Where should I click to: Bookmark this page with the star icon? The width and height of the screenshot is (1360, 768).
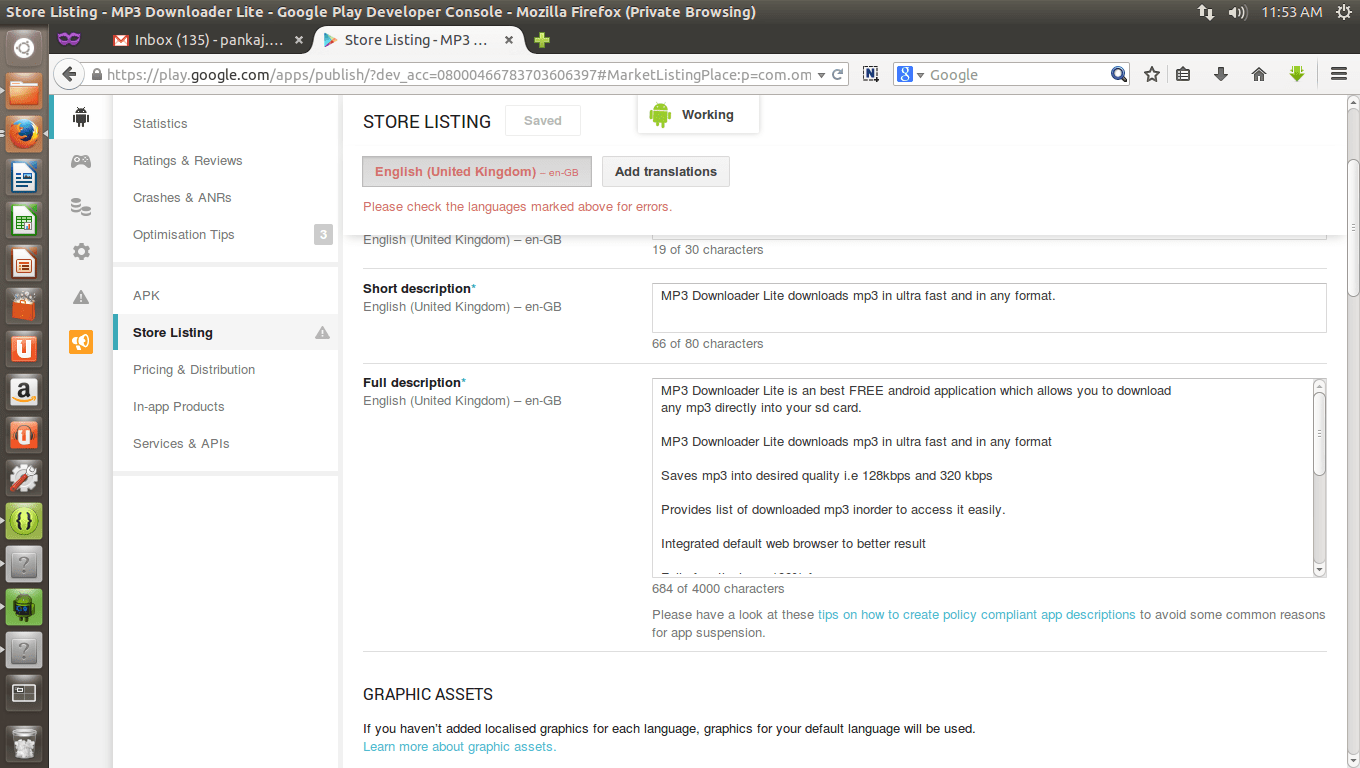pos(1152,74)
